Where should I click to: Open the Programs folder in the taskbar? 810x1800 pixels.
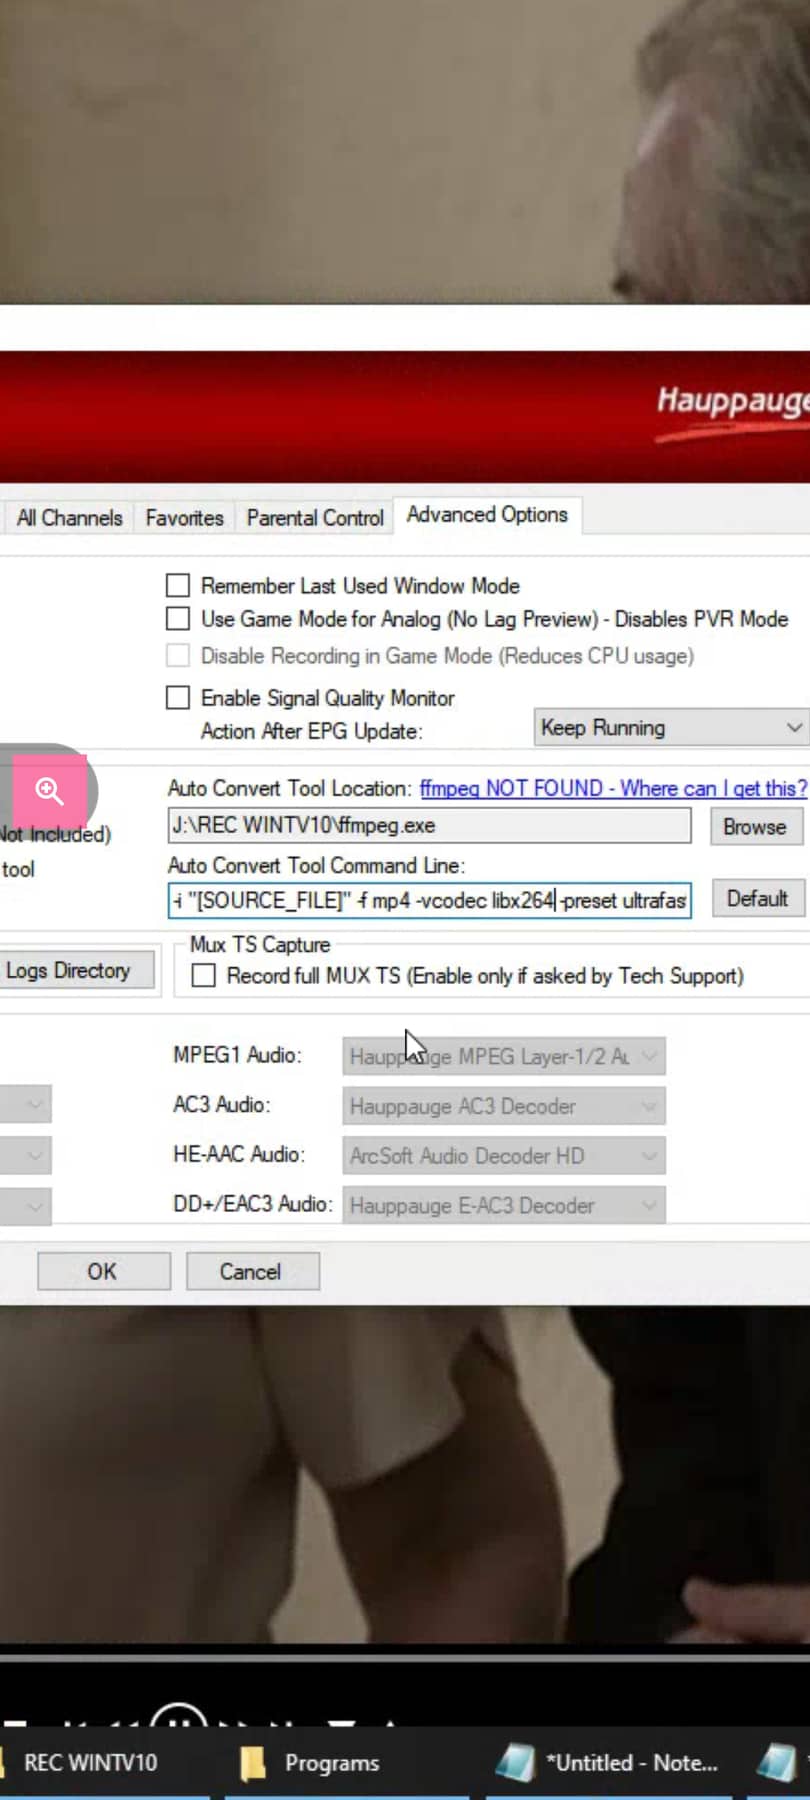[x=310, y=1763]
